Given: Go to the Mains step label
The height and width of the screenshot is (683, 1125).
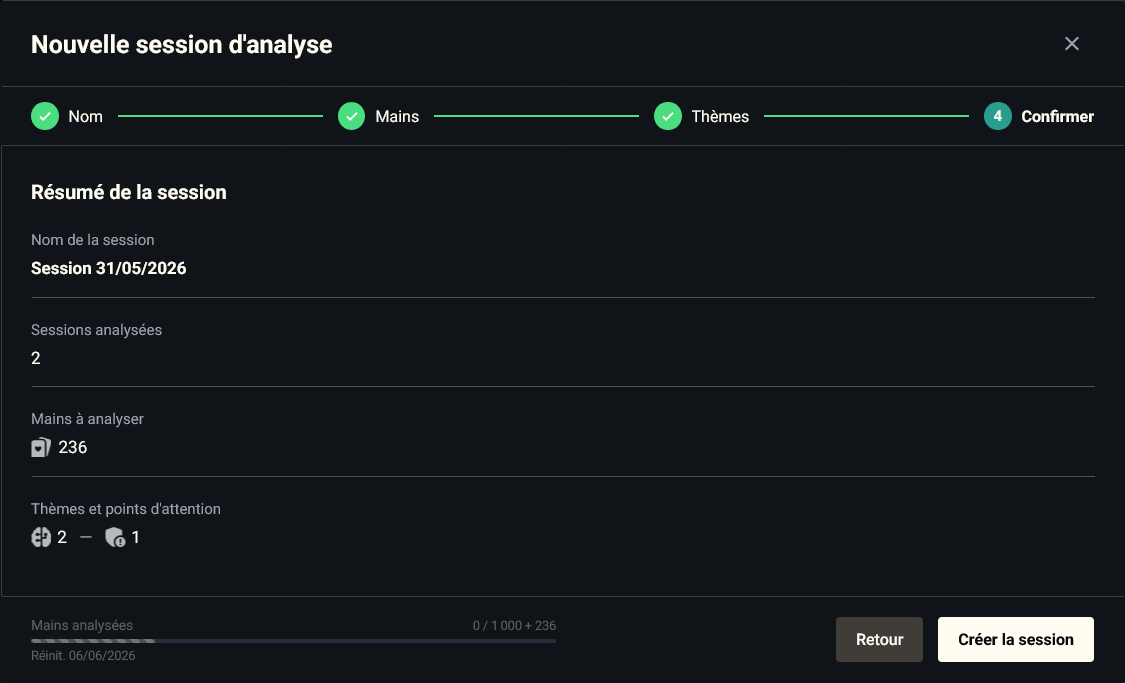Looking at the screenshot, I should [397, 116].
